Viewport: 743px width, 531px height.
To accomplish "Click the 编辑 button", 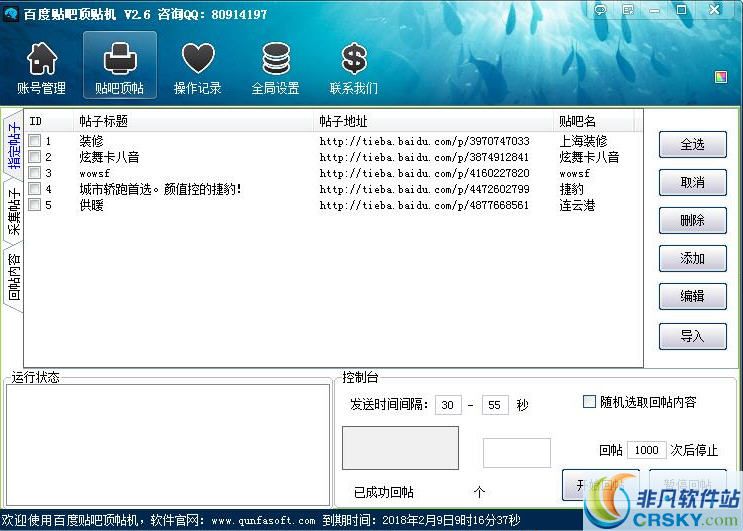I will click(x=692, y=296).
